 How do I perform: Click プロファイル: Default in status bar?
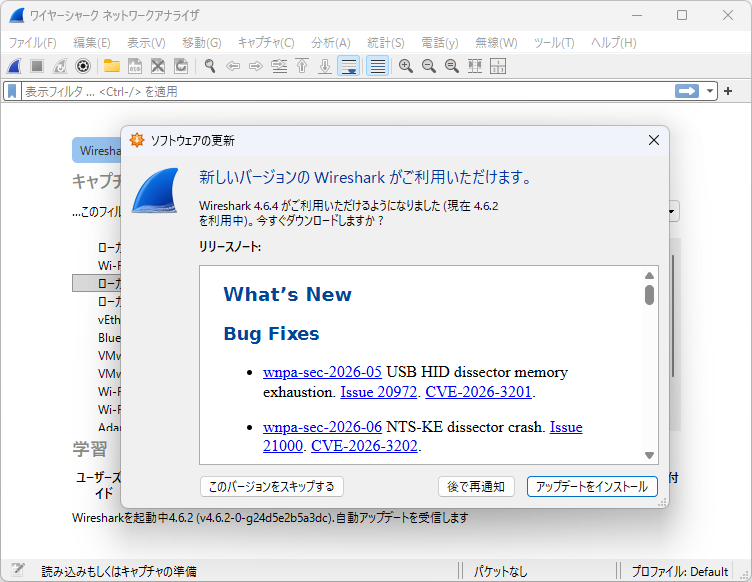tap(680, 571)
